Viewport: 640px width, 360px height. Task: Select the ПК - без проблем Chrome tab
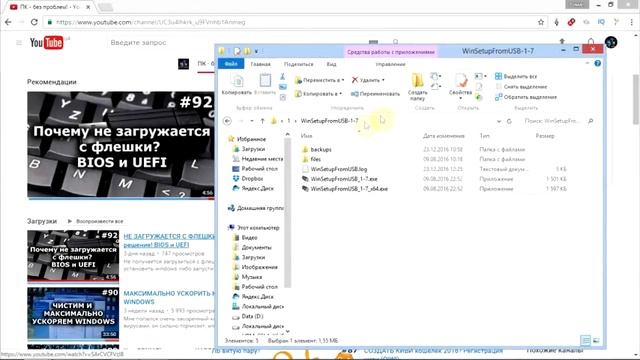click(50, 7)
